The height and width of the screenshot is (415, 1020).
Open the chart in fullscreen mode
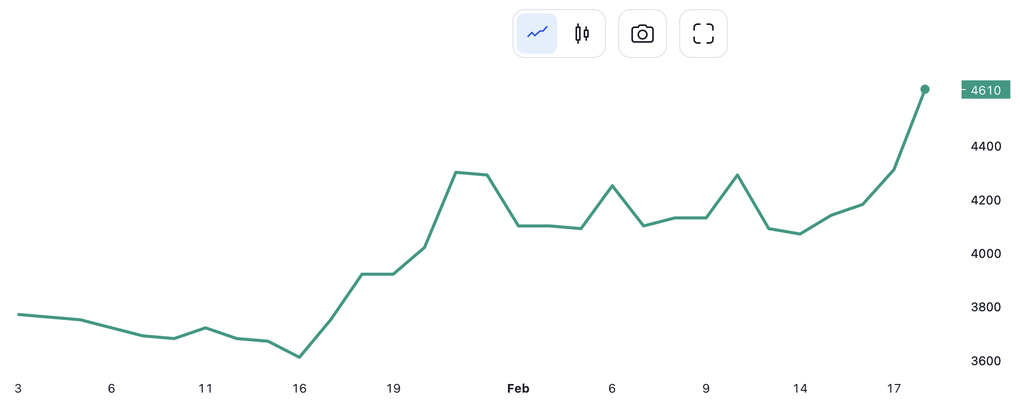click(703, 34)
